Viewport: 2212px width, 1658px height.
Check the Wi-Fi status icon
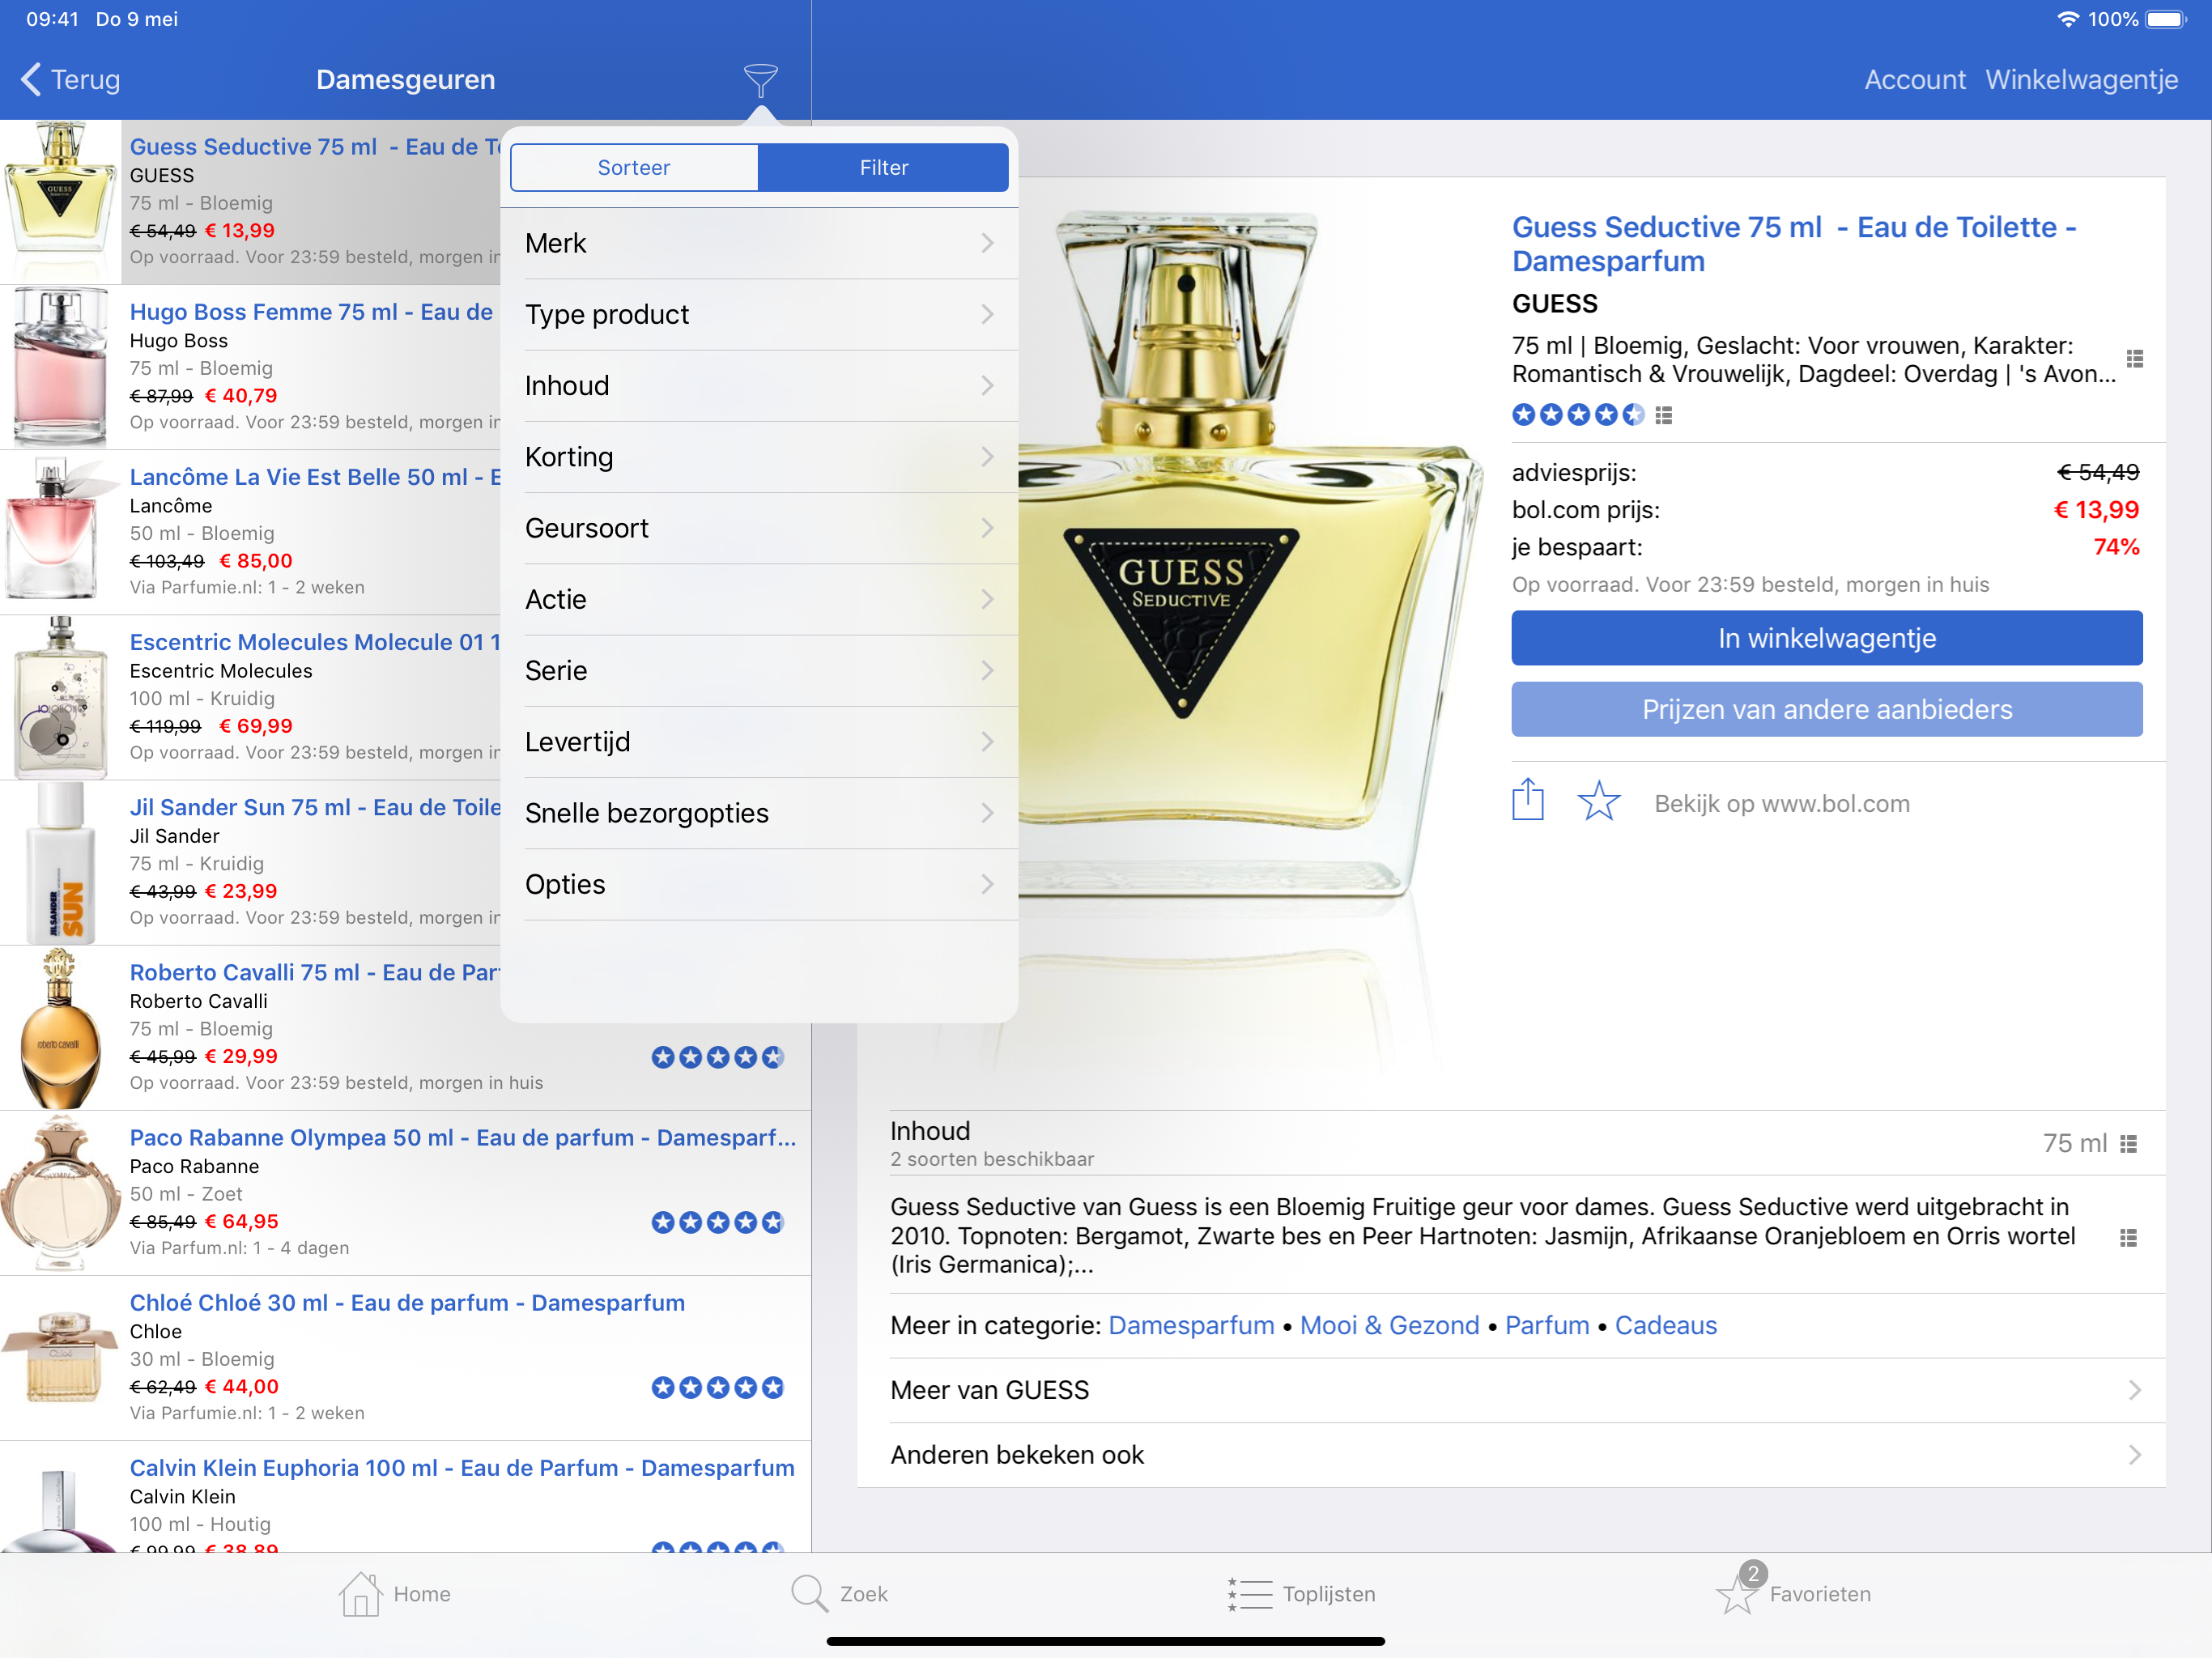click(x=2067, y=19)
